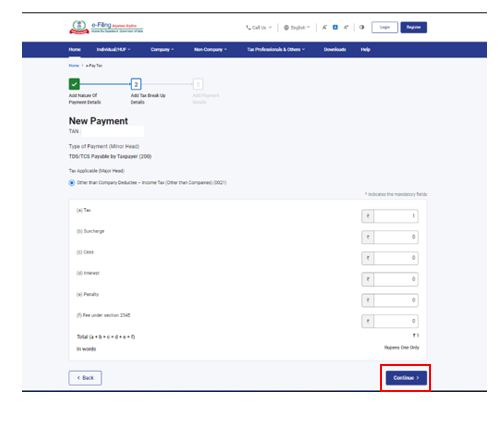504x422 pixels.
Task: Click the completed step one checkmark icon
Action: (74, 84)
